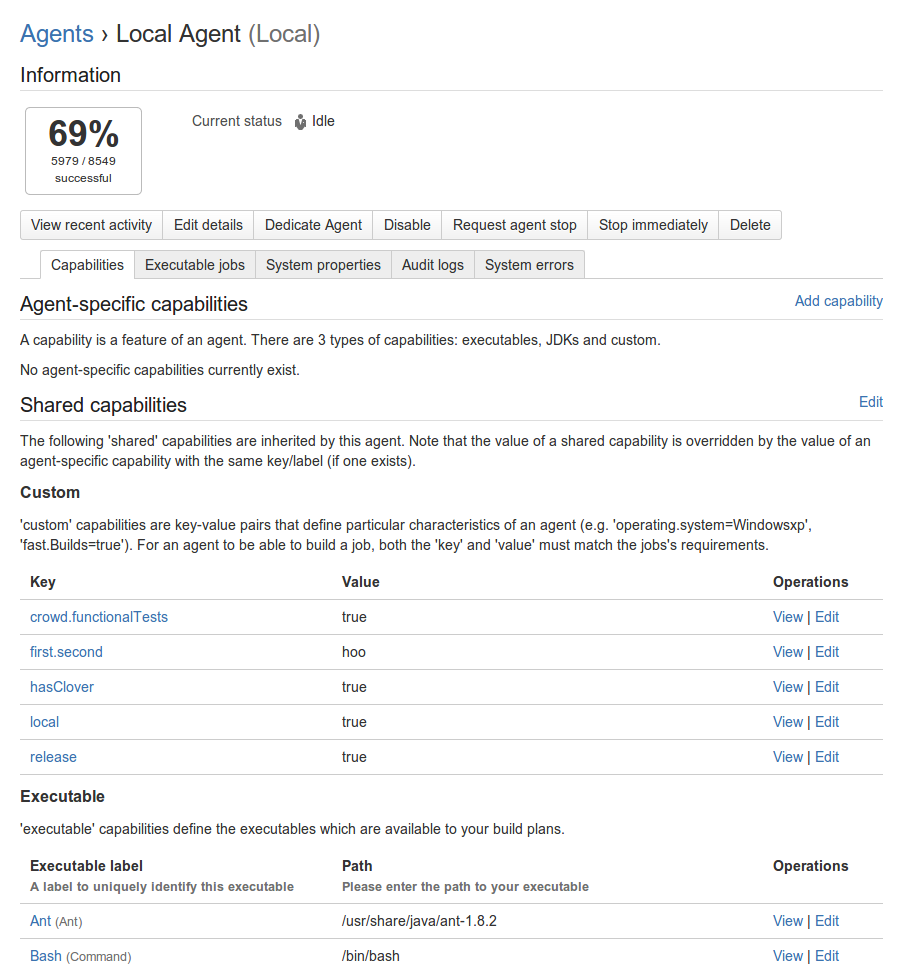Image resolution: width=903 pixels, height=971 pixels.
Task: Open the crowd.functionalTests capability key
Action: pyautogui.click(x=99, y=617)
